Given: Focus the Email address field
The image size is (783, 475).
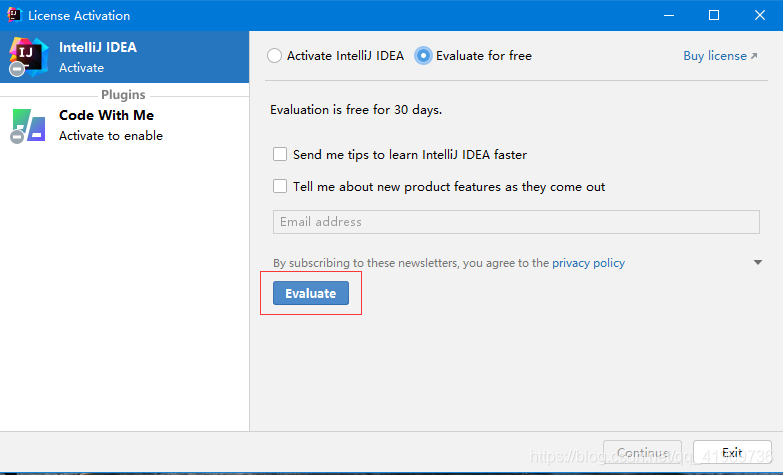Looking at the screenshot, I should pos(516,222).
